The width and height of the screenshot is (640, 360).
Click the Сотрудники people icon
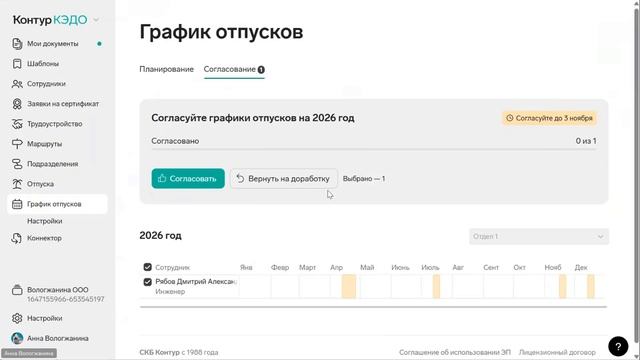[x=17, y=84]
